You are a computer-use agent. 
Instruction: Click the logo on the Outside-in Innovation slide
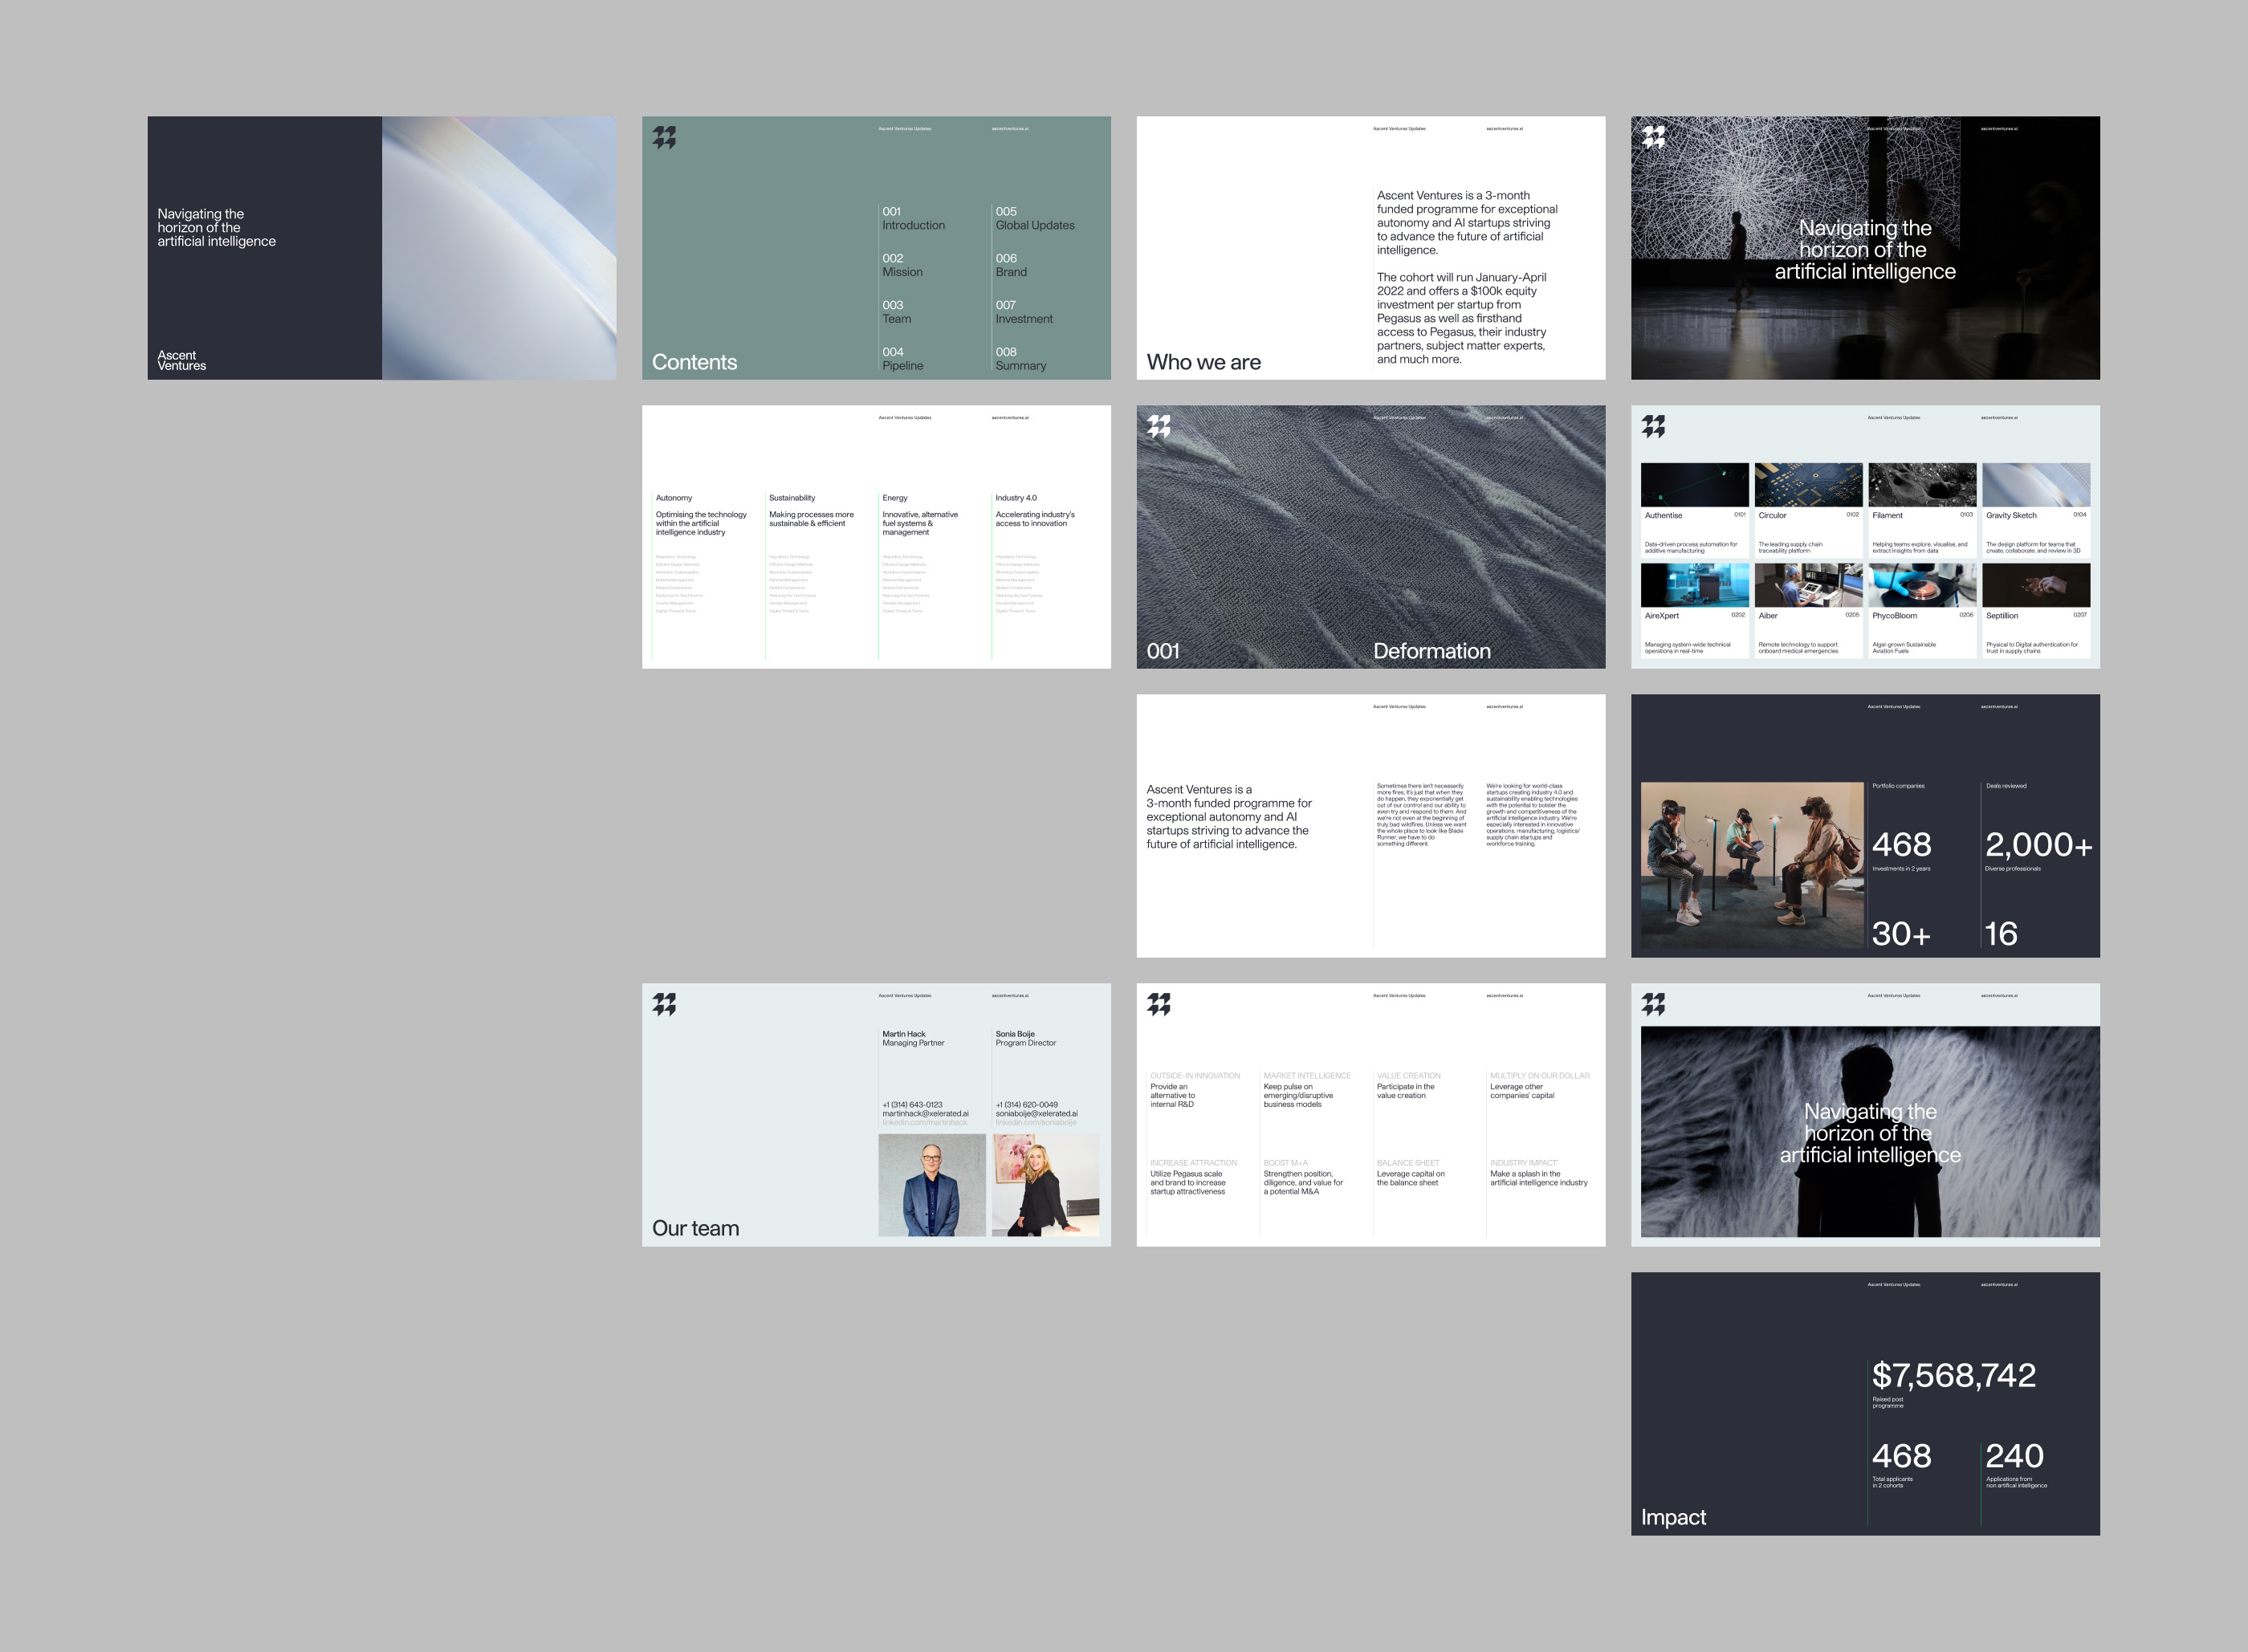coord(1158,1004)
